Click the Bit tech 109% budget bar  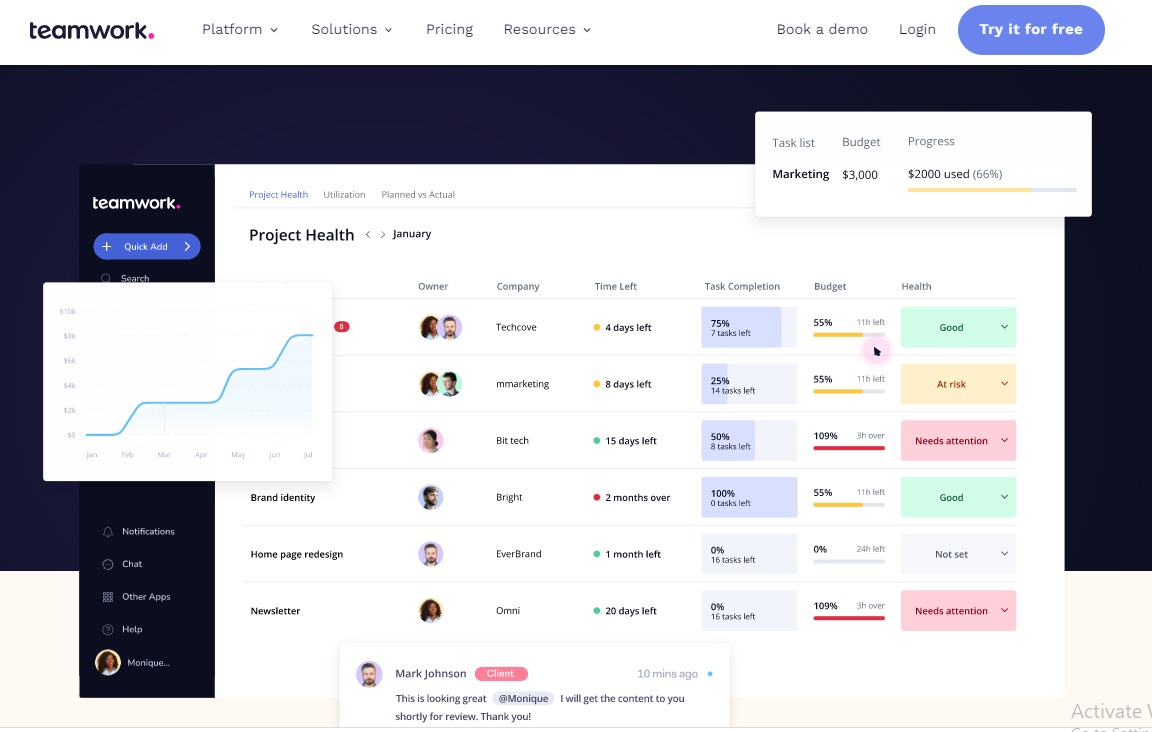[849, 448]
